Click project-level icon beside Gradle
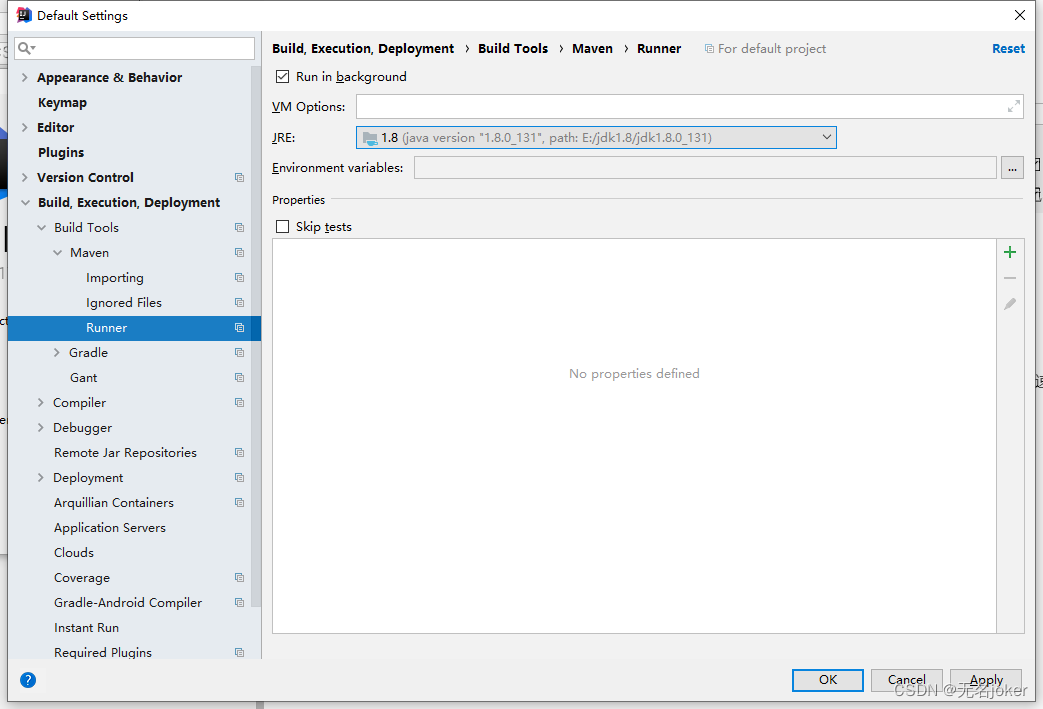 [x=239, y=353]
